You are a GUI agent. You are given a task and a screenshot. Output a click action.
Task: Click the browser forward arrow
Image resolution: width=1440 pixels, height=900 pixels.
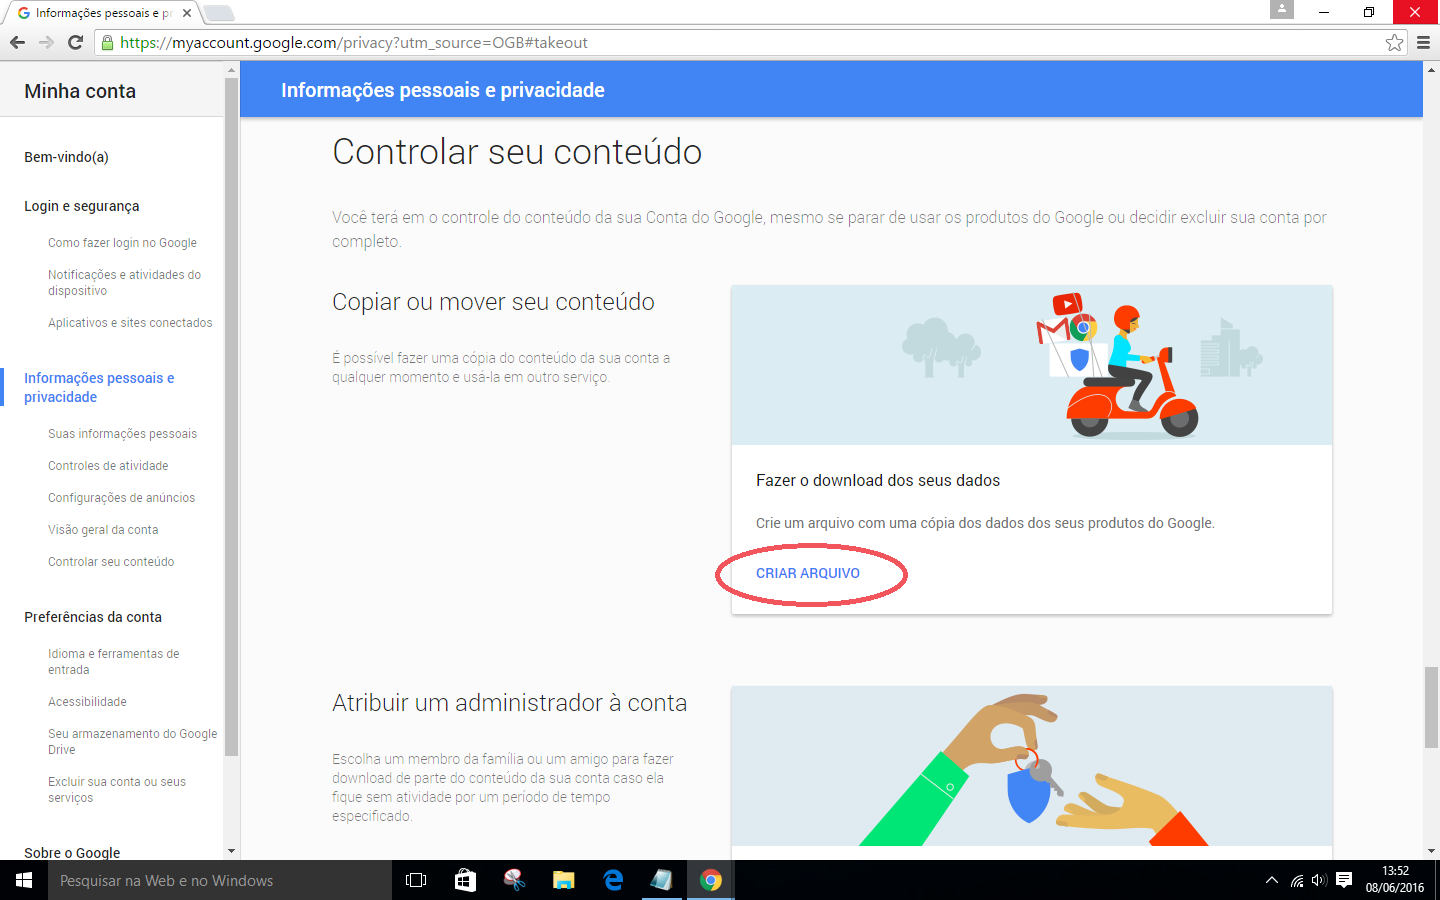point(46,42)
